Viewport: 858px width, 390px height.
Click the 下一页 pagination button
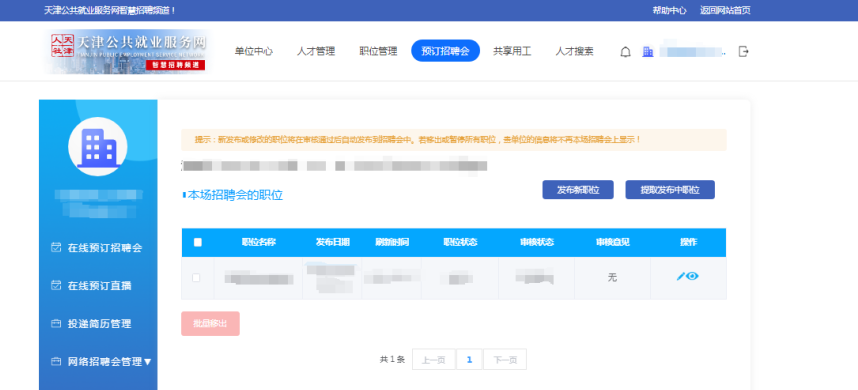point(505,359)
